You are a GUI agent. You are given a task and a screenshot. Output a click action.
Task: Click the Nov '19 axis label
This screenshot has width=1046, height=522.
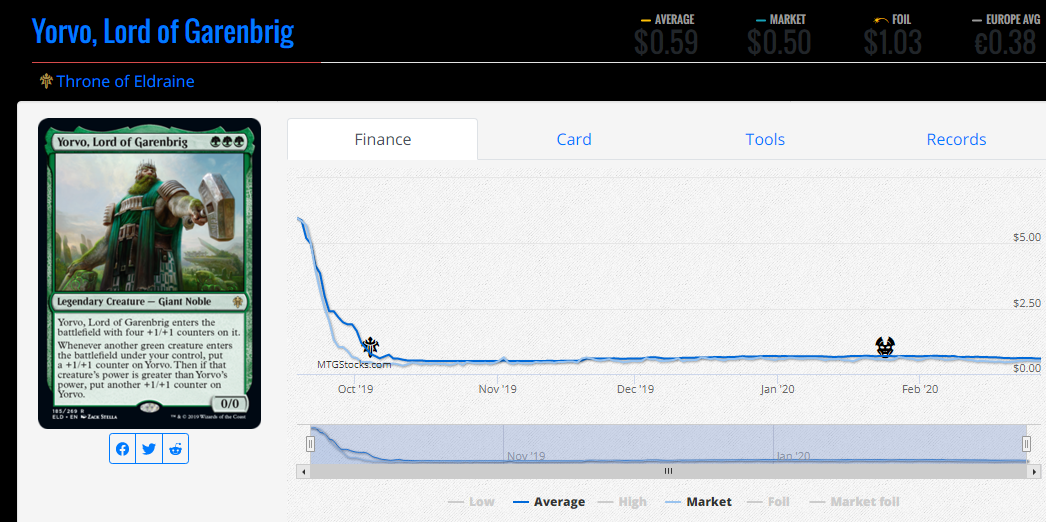498,389
